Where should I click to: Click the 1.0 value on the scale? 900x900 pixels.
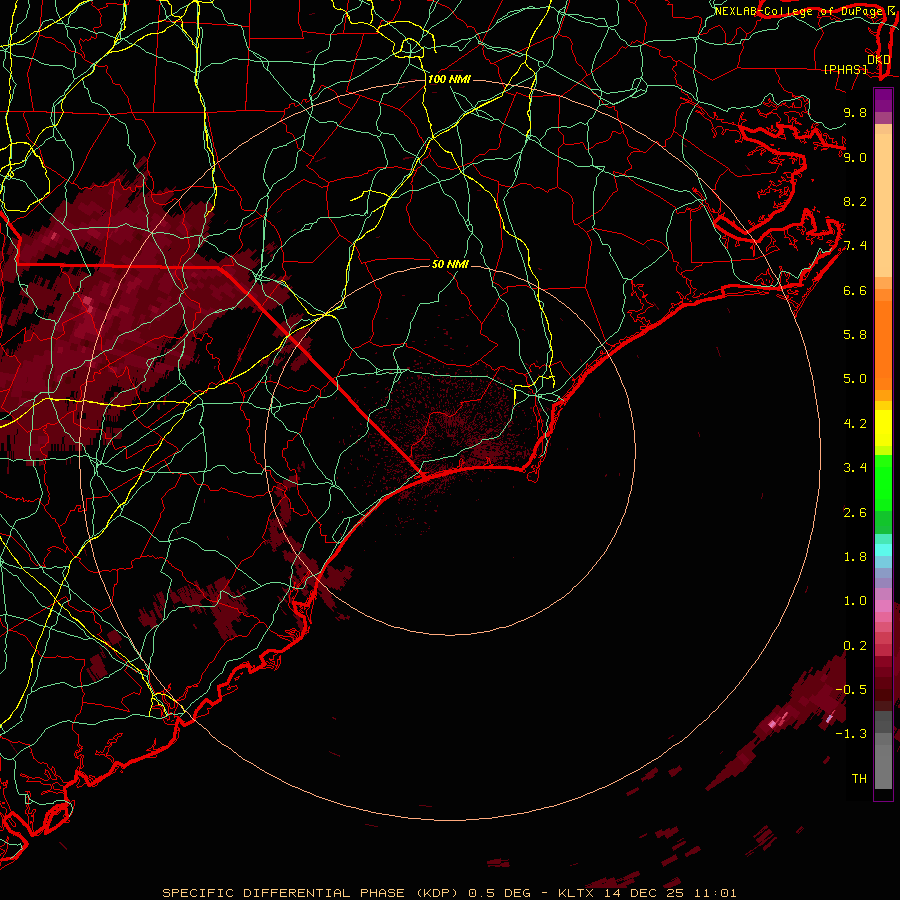(x=855, y=601)
